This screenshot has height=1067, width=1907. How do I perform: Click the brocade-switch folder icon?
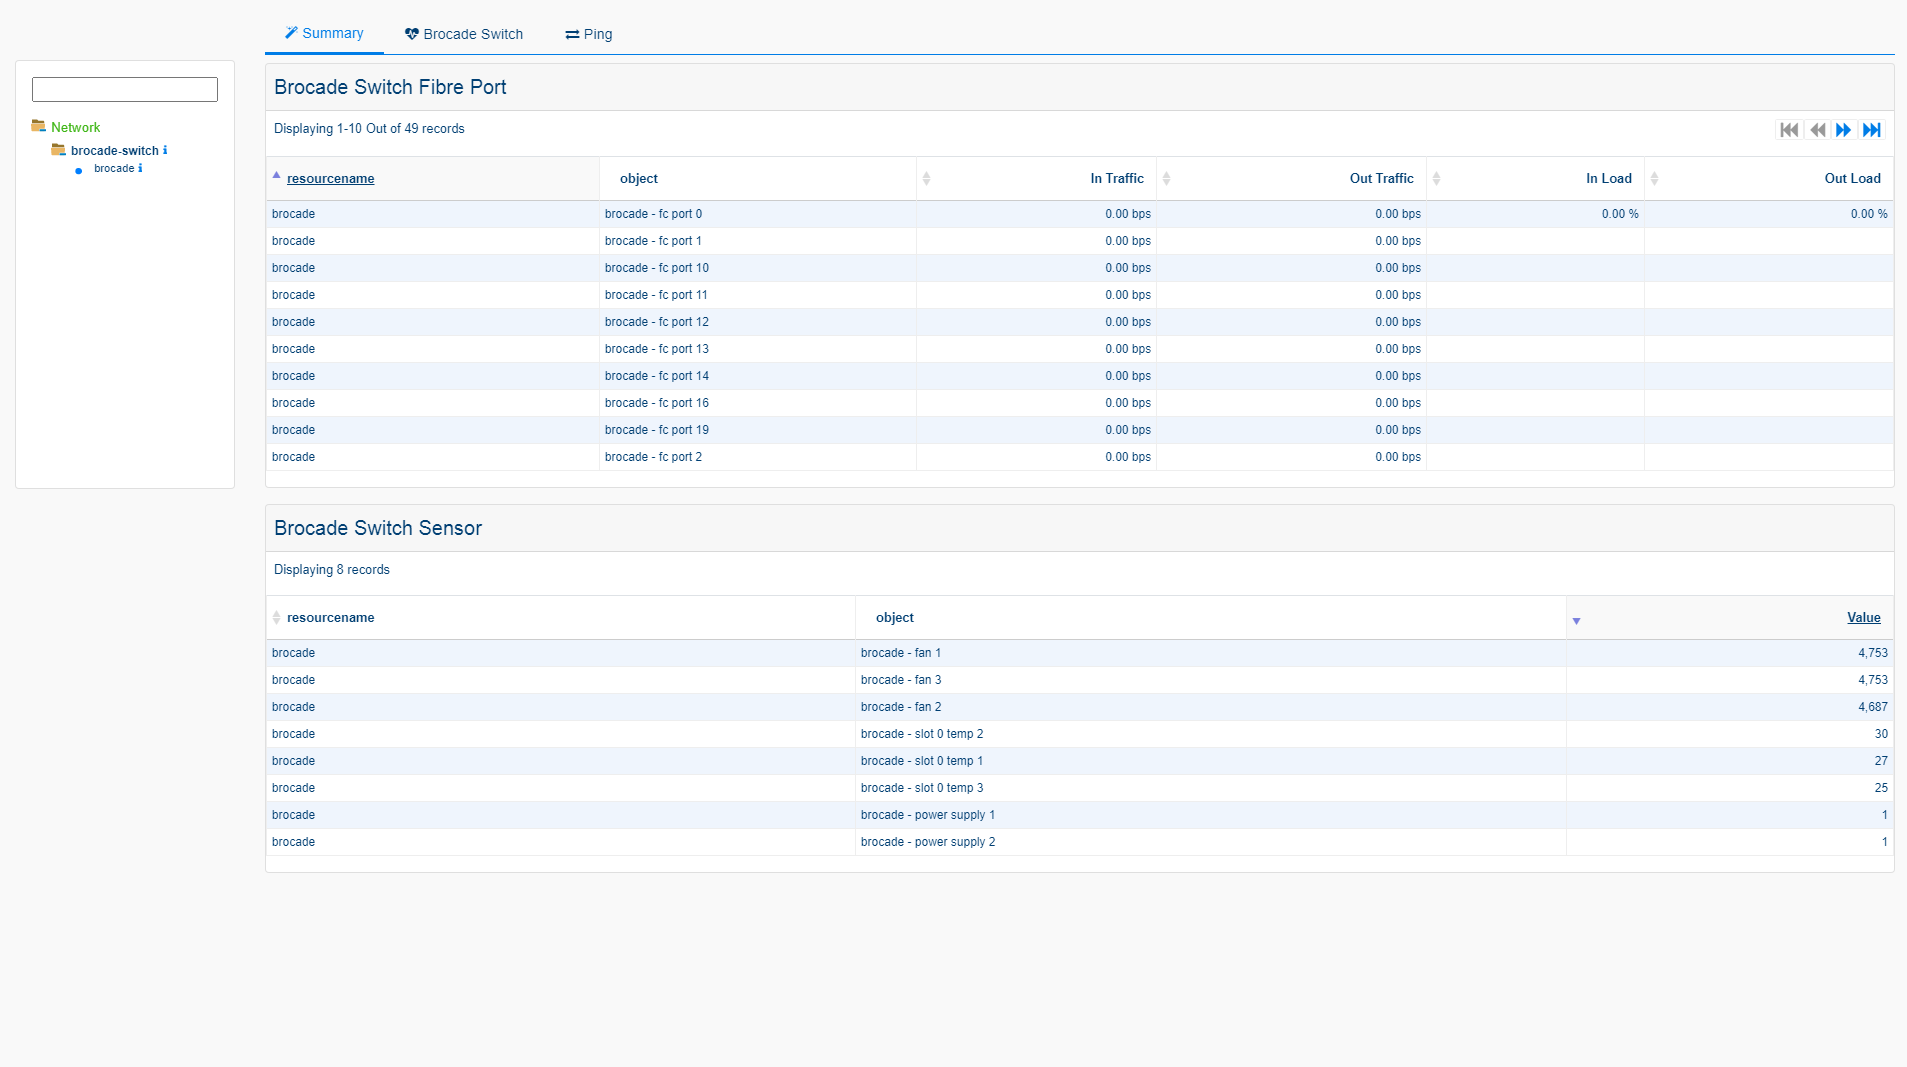(59, 150)
